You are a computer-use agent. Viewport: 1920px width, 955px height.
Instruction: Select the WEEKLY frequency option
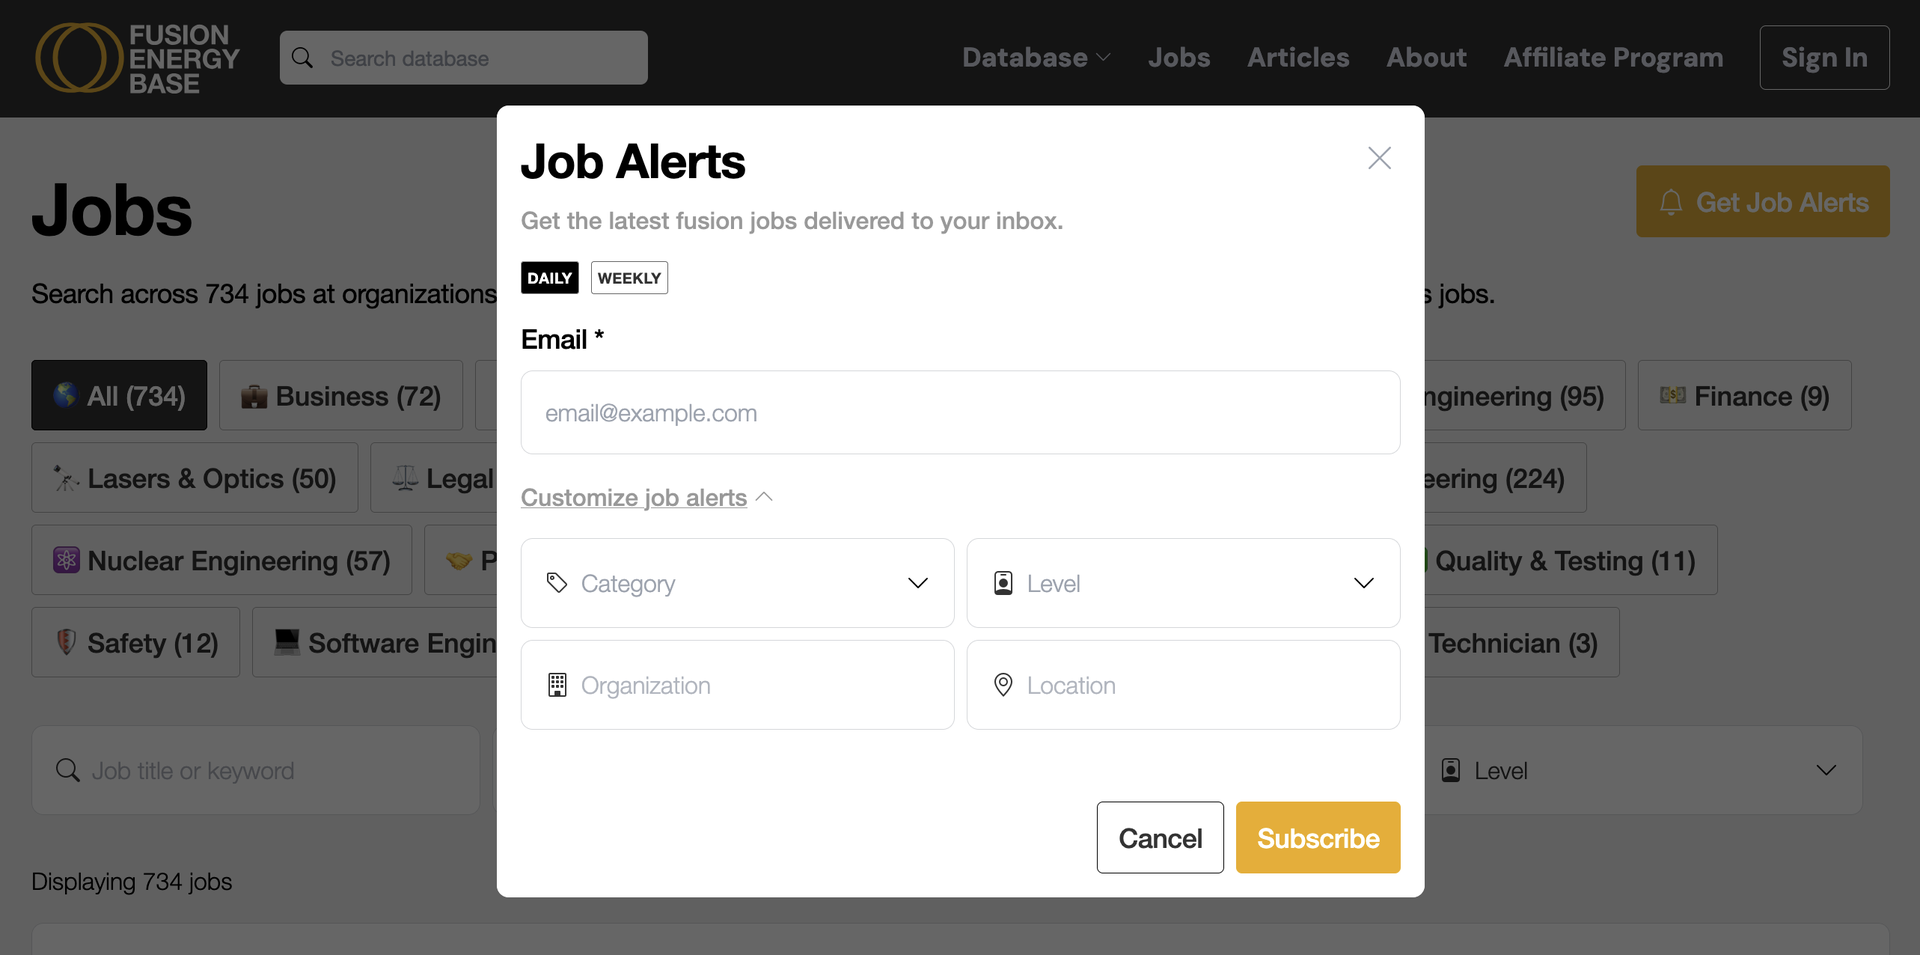pos(629,278)
